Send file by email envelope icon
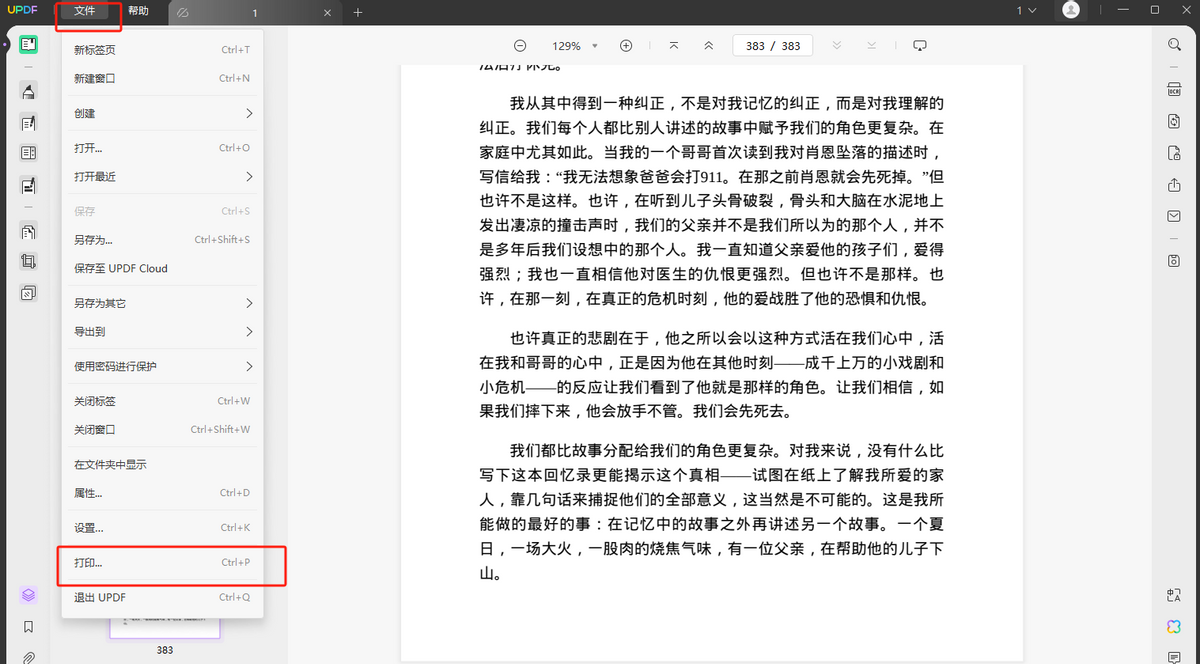Screen dimensions: 1200x664 [x=1174, y=216]
